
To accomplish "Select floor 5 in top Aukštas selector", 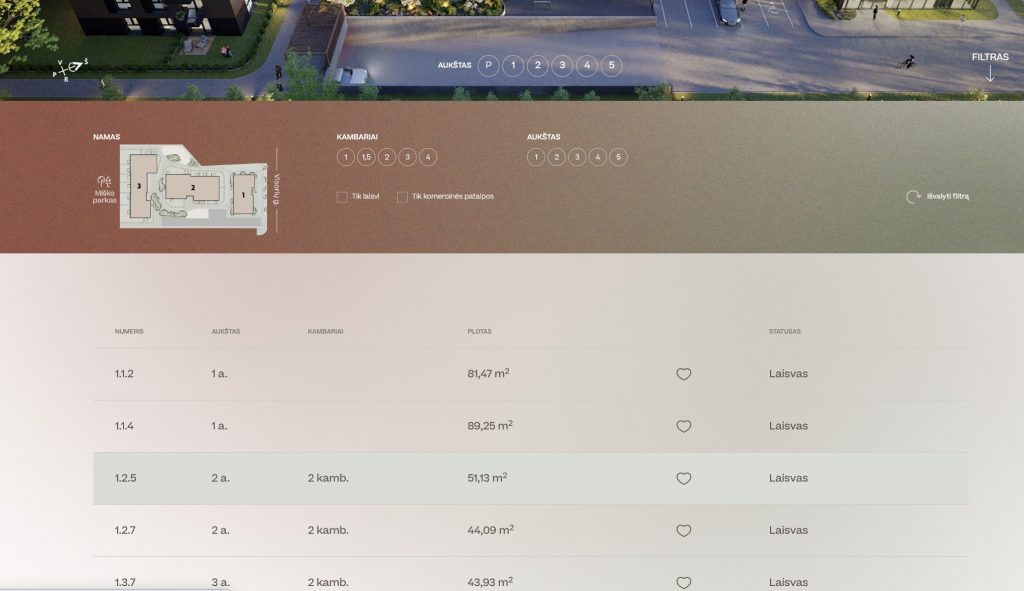I will pyautogui.click(x=612, y=66).
